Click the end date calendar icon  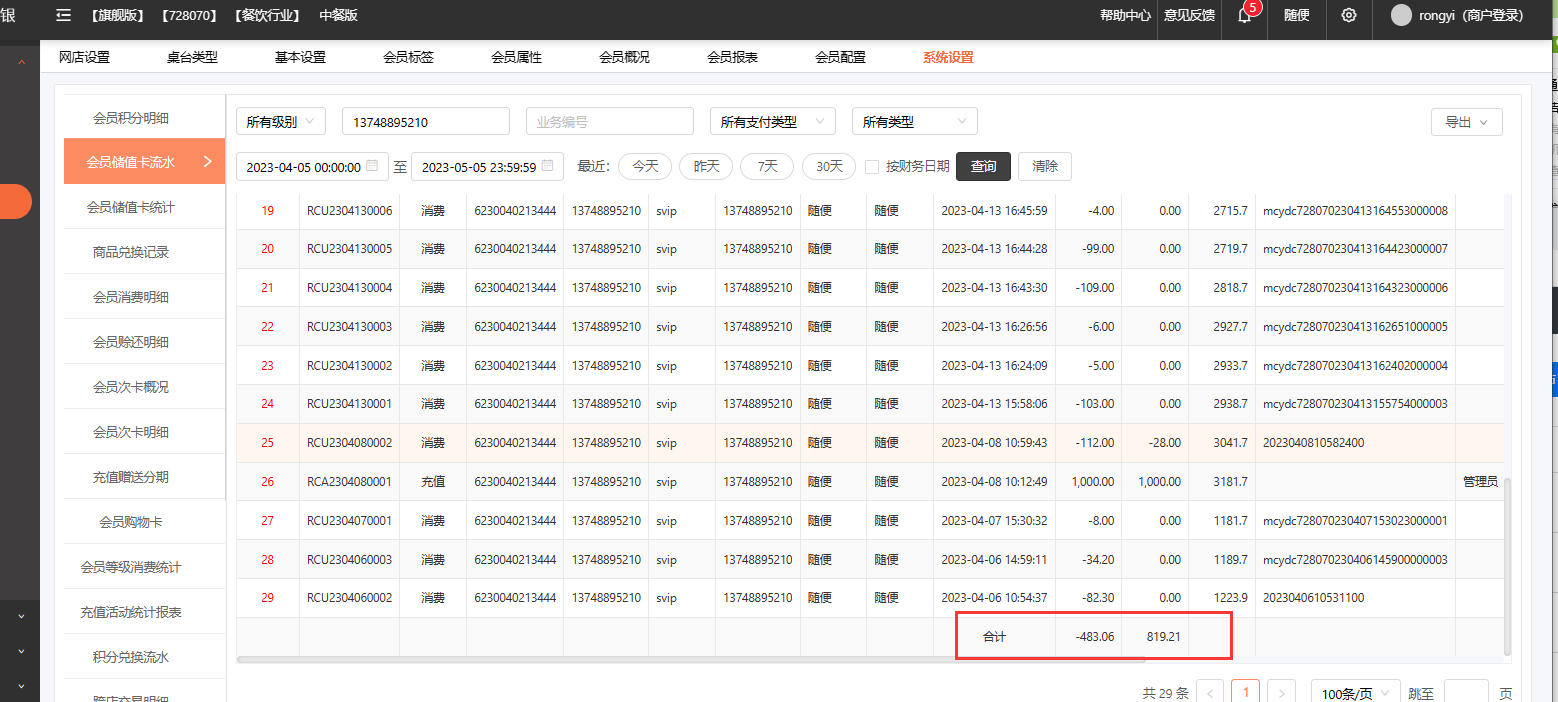coord(548,167)
